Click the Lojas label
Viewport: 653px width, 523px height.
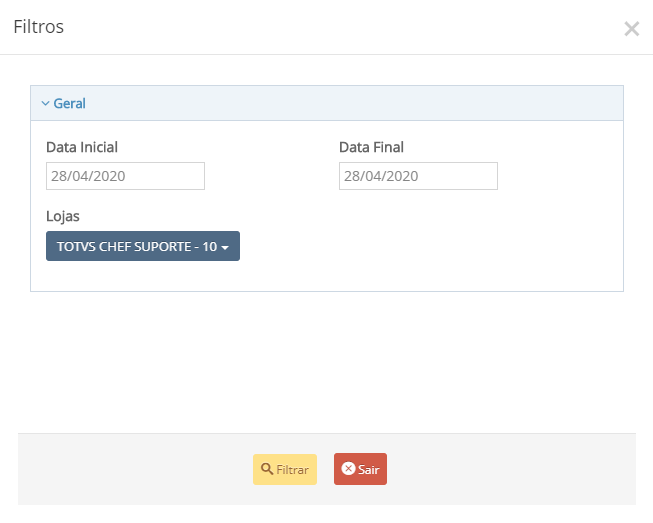click(x=62, y=217)
